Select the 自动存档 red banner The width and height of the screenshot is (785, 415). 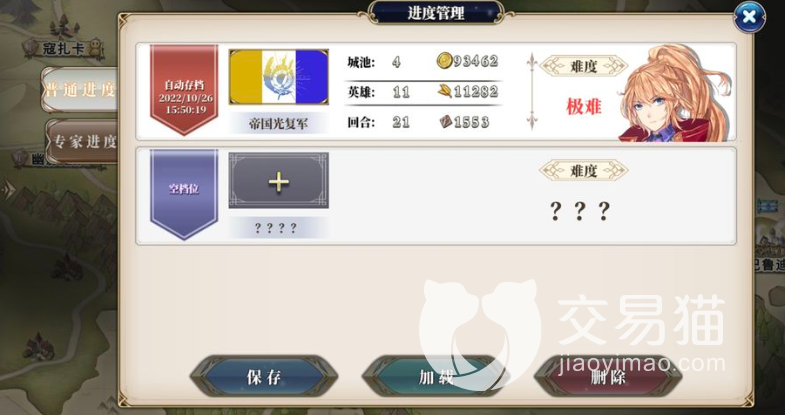click(184, 90)
